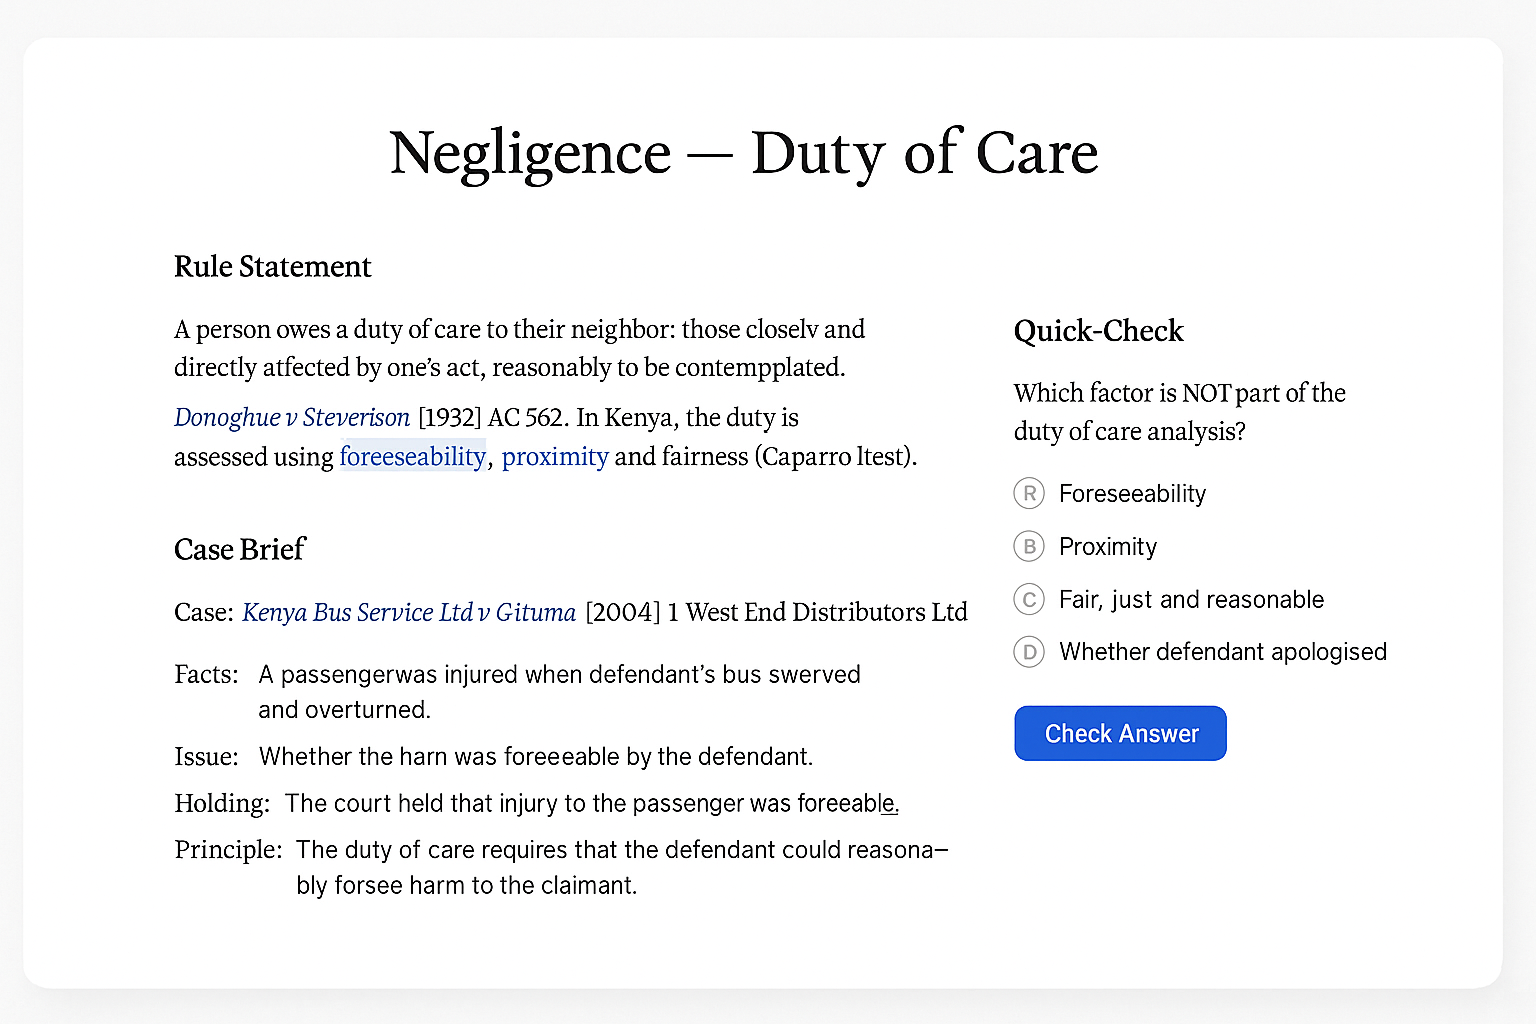Click the highlighted foreeseability text
1536x1024 pixels.
[412, 456]
